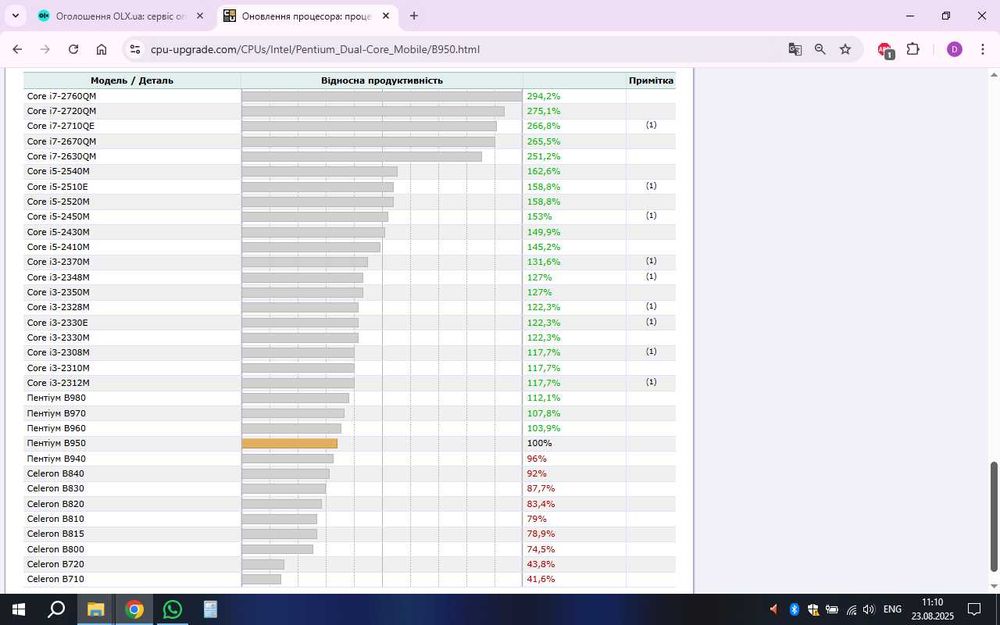Screen dimensions: 1000x625
Task: Select the Core i7-2670QM entry
Action: click(x=62, y=141)
